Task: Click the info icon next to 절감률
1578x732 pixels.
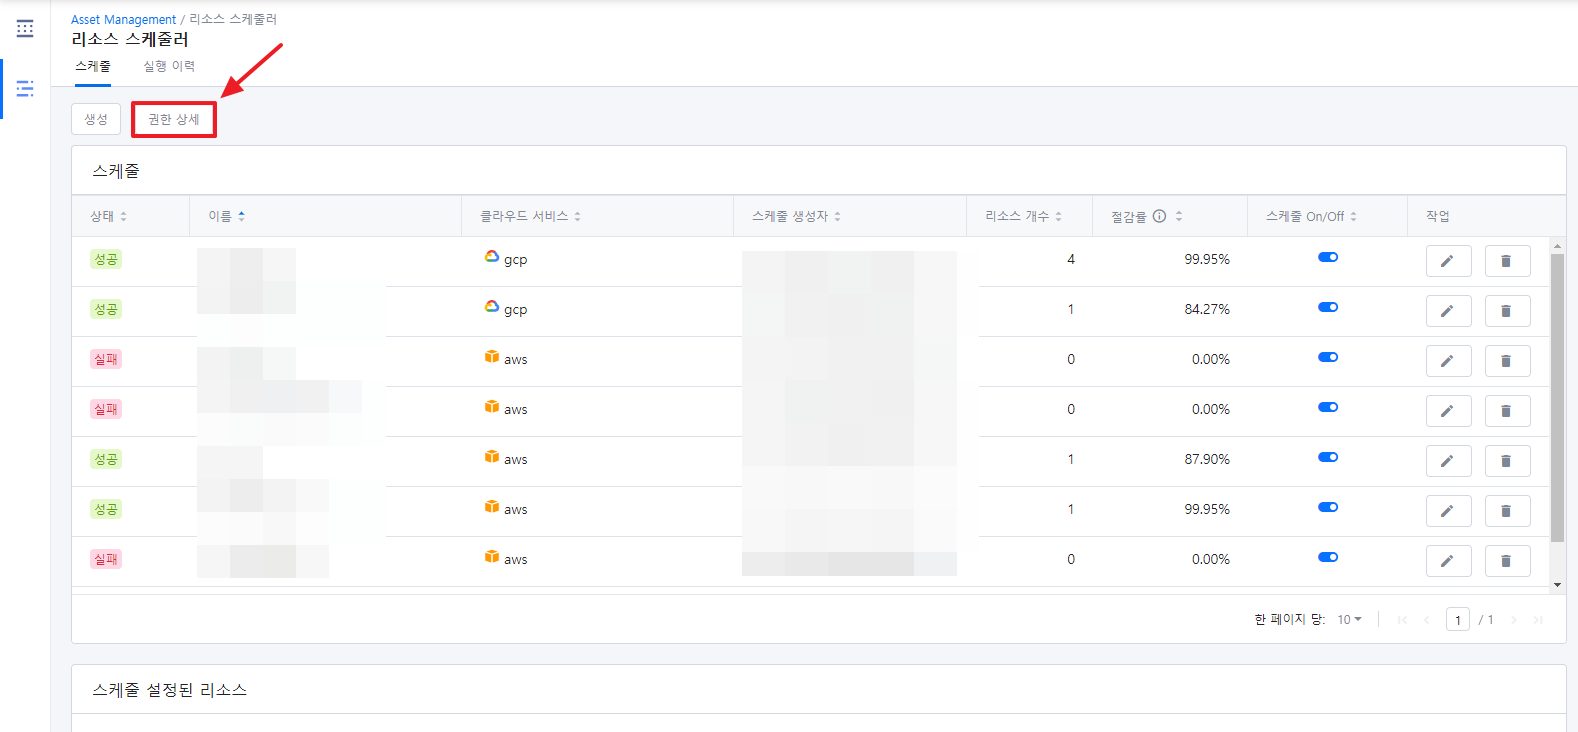Action: tap(1159, 216)
